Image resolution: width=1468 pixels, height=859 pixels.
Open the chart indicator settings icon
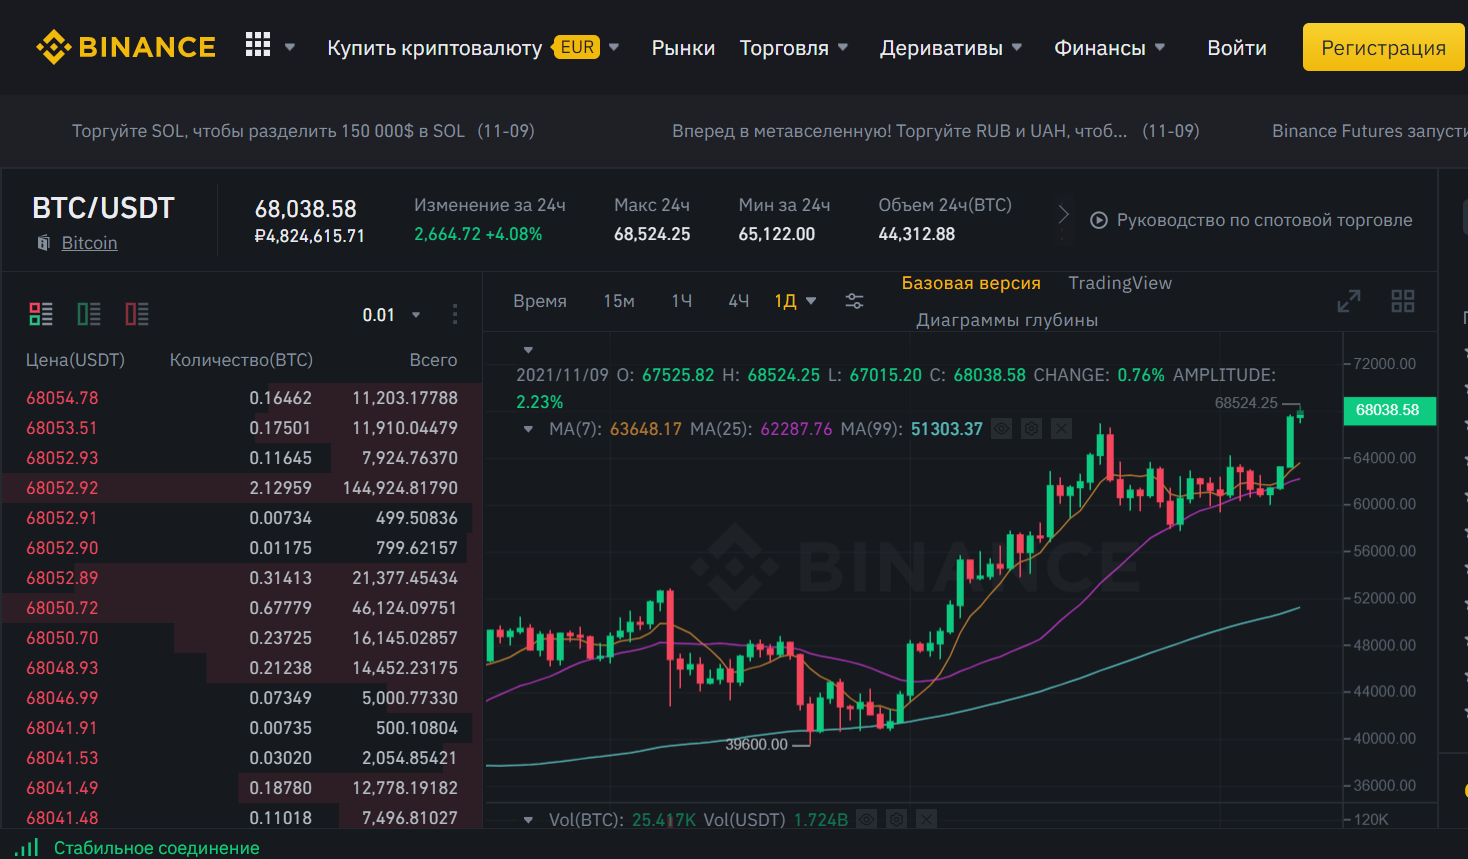[854, 299]
